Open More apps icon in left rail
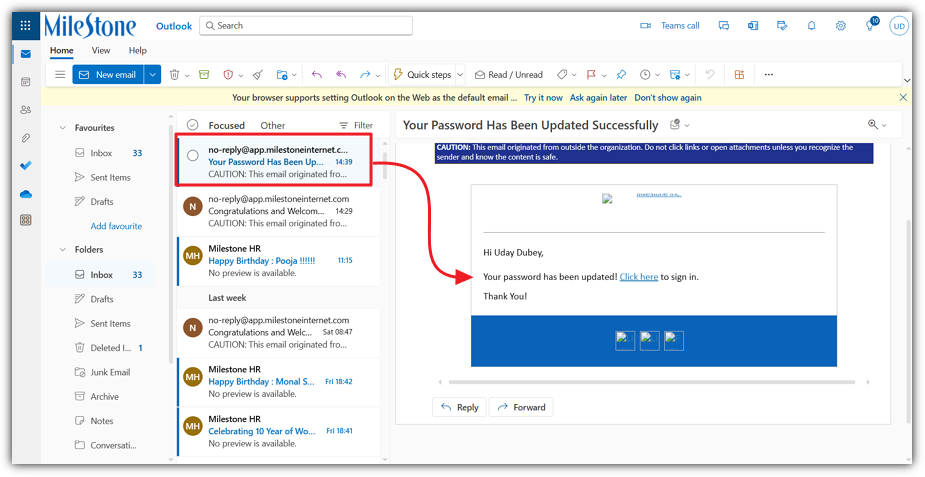925x477 pixels. pyautogui.click(x=25, y=220)
